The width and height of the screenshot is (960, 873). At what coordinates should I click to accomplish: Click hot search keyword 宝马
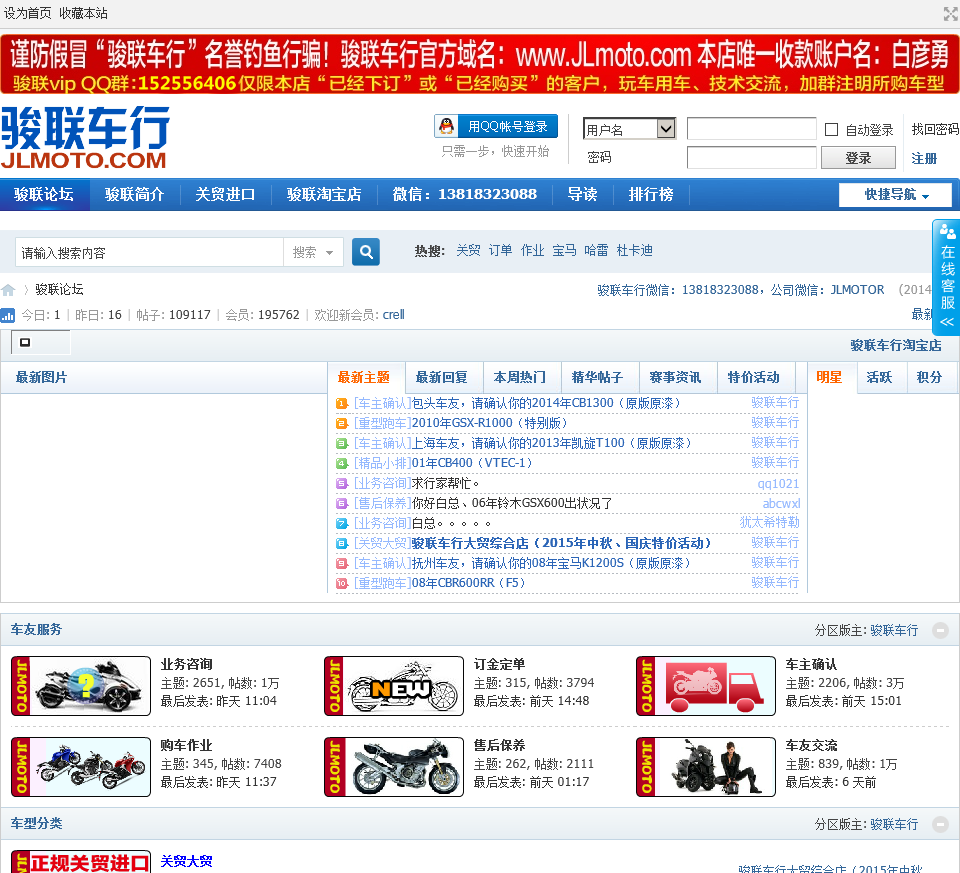(x=564, y=250)
